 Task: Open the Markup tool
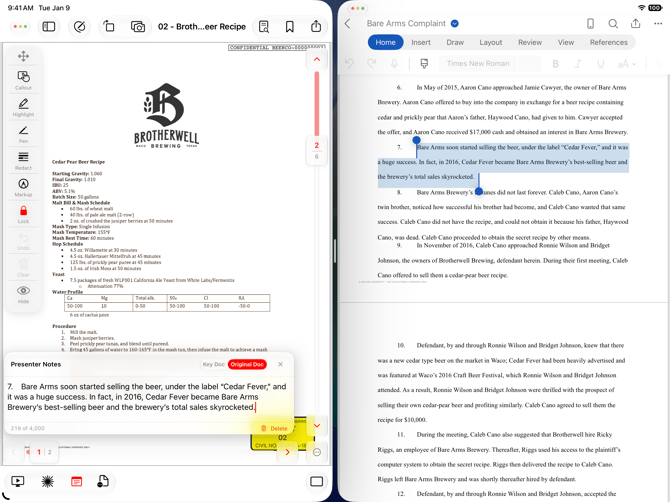(x=24, y=187)
